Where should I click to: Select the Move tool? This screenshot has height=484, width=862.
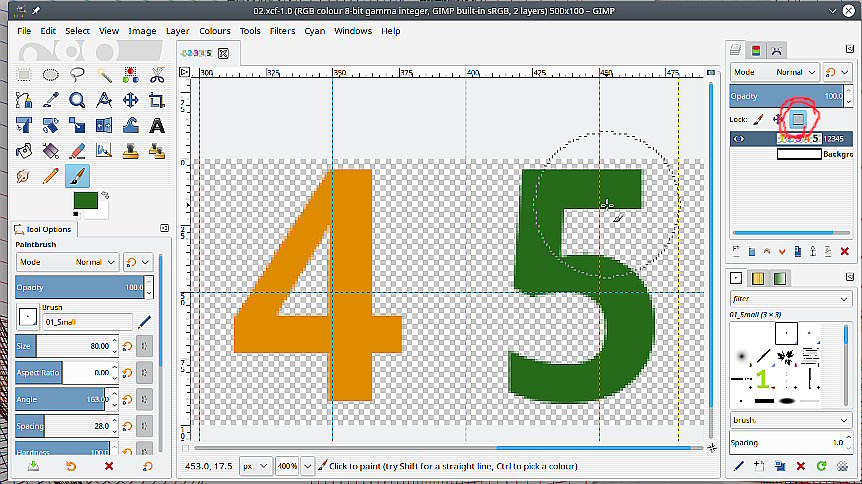[x=130, y=100]
